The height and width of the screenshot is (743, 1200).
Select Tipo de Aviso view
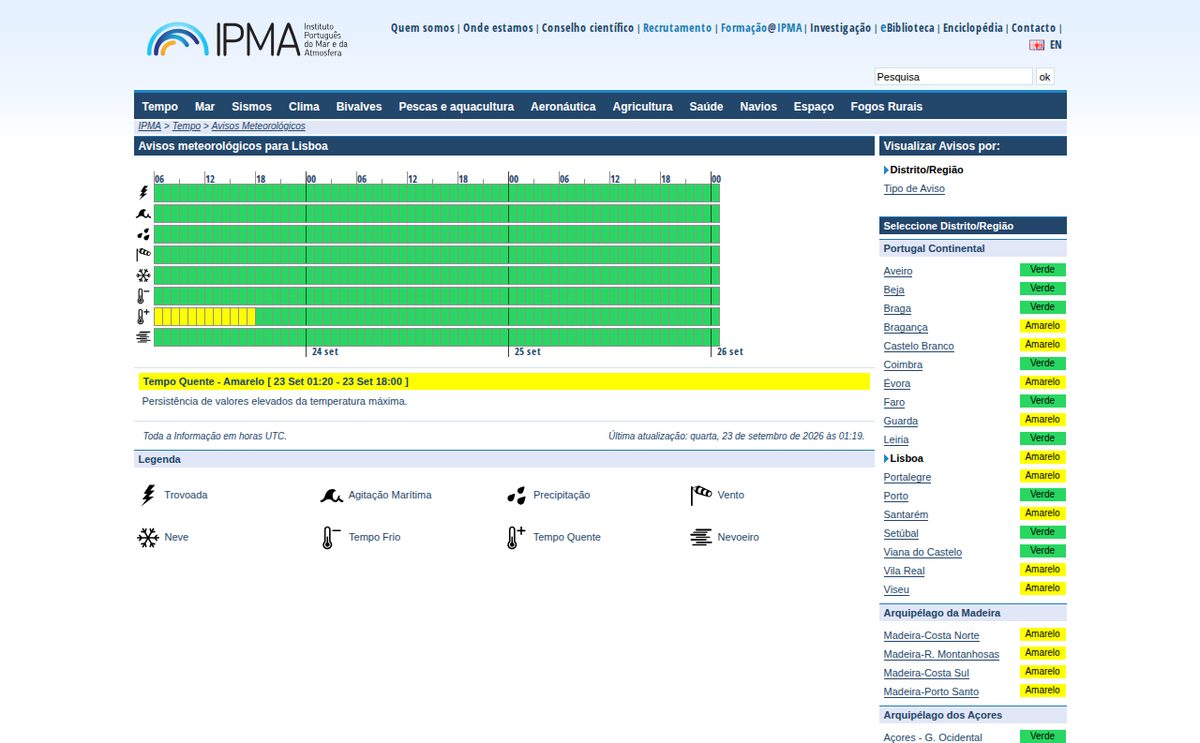click(914, 189)
